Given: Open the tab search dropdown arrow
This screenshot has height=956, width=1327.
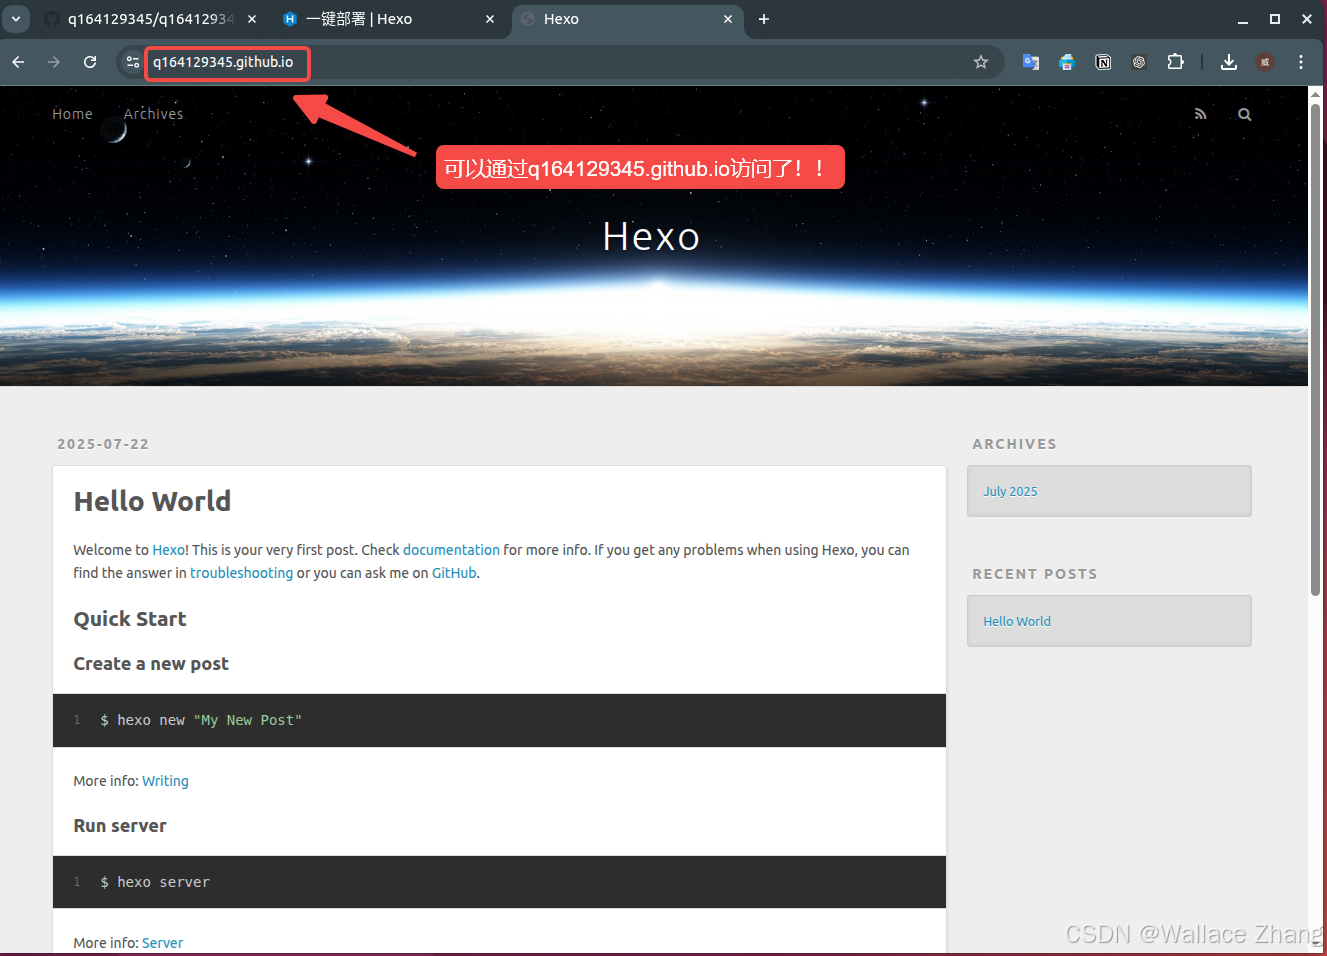Looking at the screenshot, I should pos(16,19).
